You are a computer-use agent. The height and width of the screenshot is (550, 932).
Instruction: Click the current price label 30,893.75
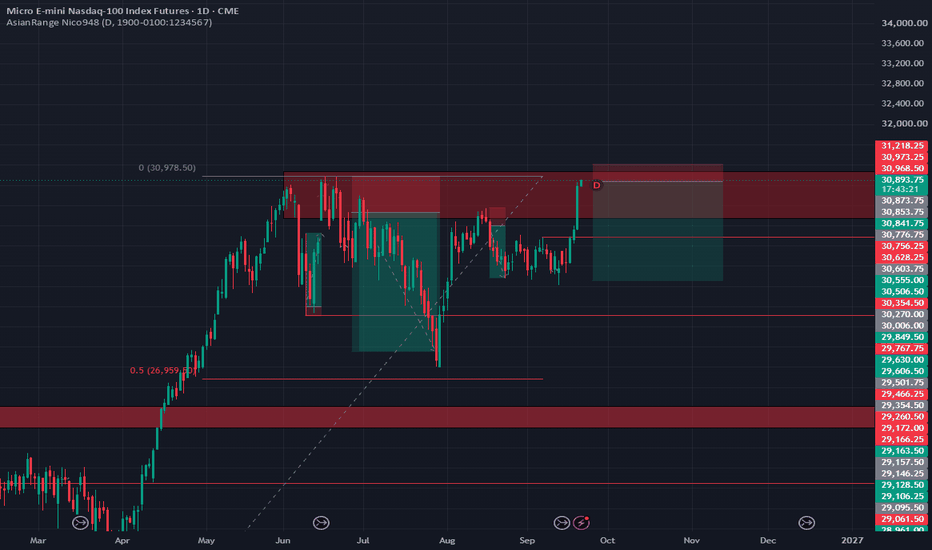pyautogui.click(x=902, y=180)
